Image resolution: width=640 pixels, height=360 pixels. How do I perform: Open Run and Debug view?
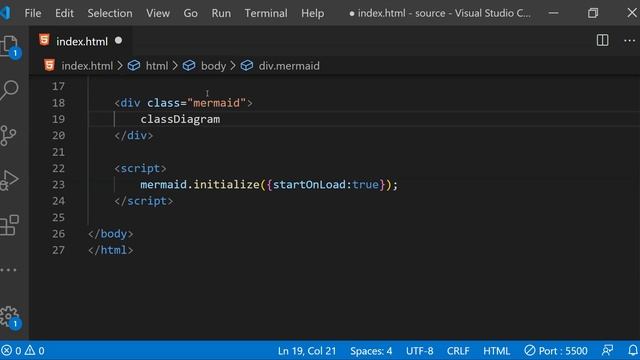point(9,180)
